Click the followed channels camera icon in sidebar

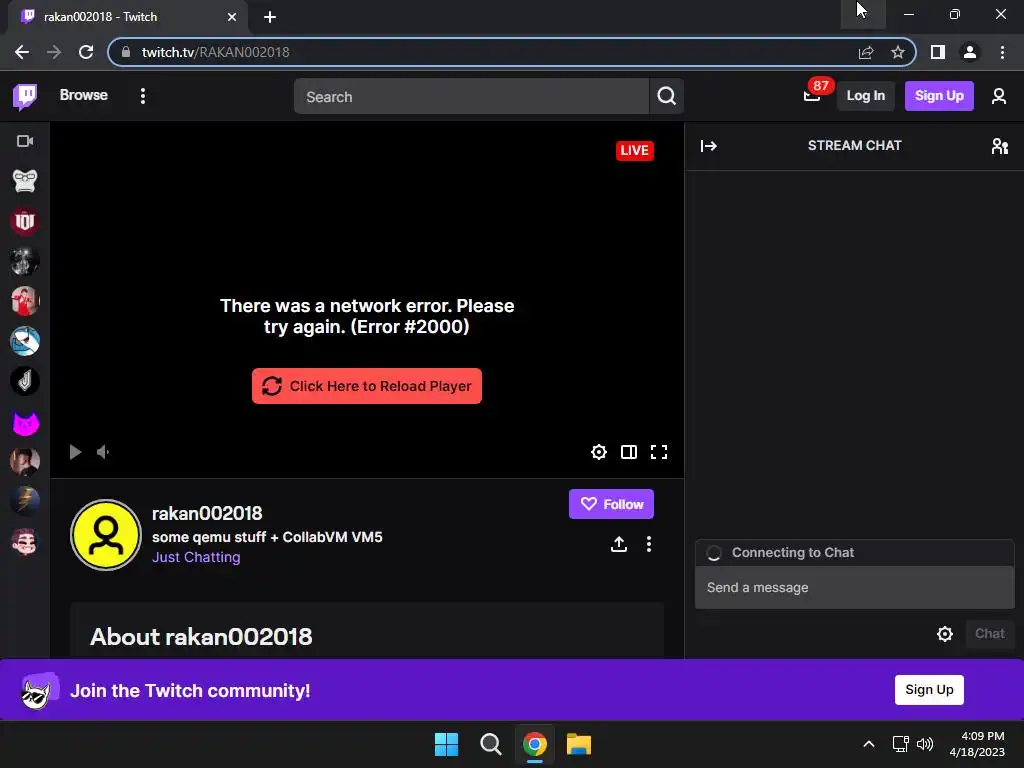coord(25,141)
